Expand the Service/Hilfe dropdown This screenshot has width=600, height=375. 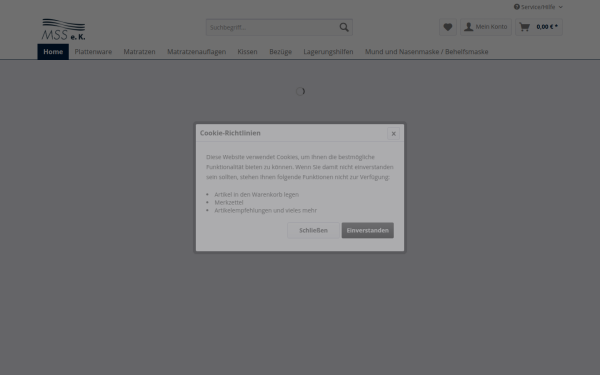538,7
